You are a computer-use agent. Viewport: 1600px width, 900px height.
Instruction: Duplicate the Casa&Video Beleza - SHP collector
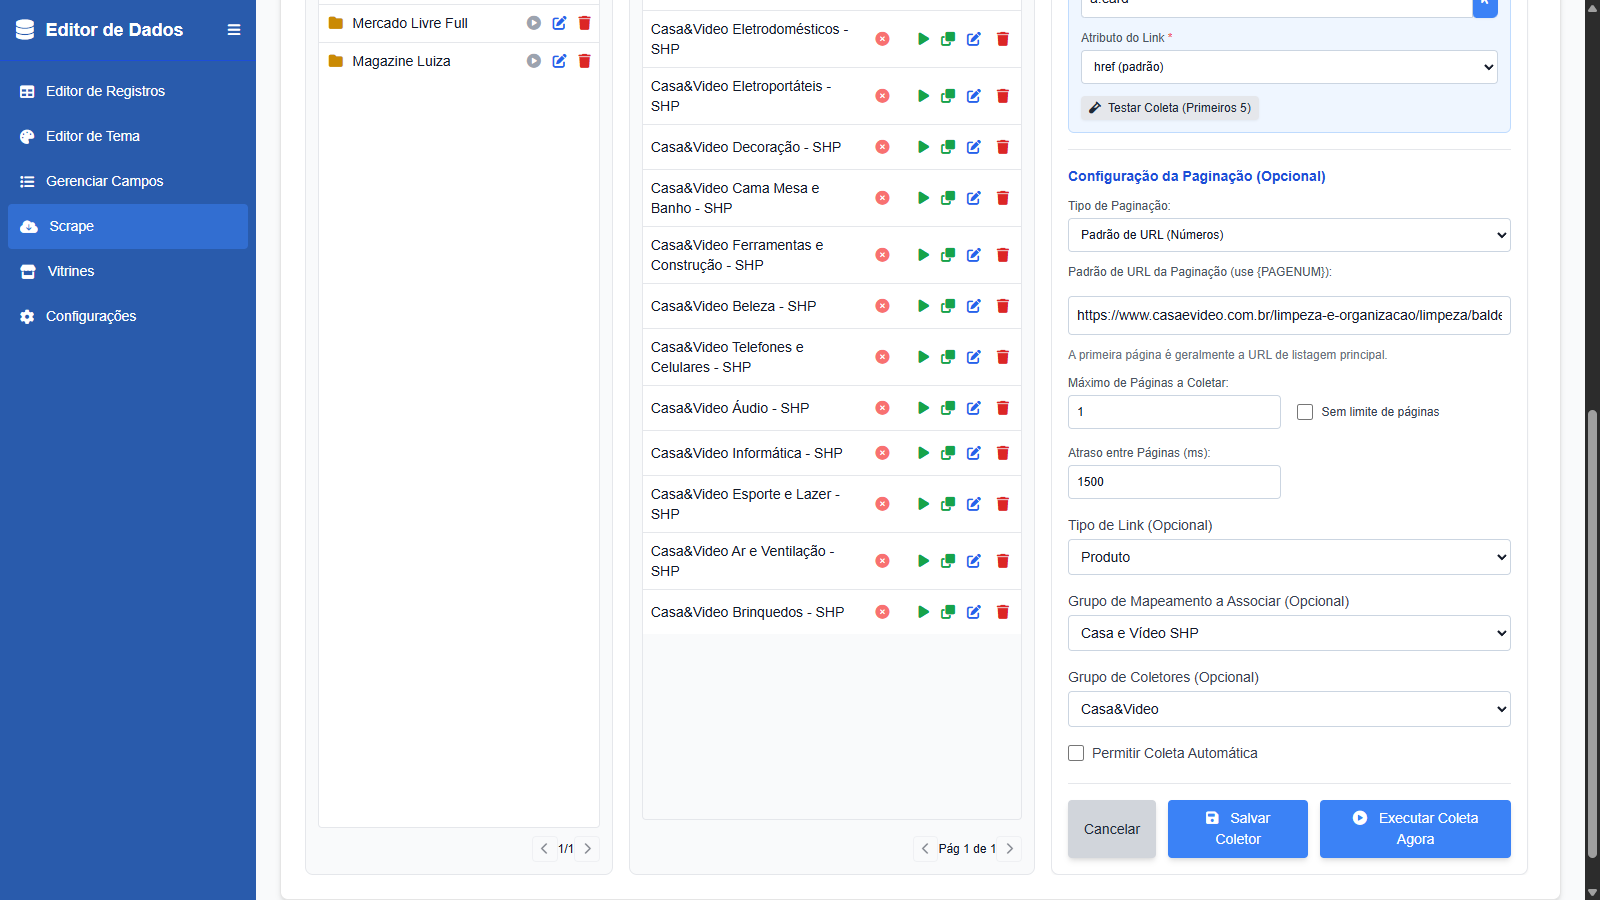coord(948,306)
